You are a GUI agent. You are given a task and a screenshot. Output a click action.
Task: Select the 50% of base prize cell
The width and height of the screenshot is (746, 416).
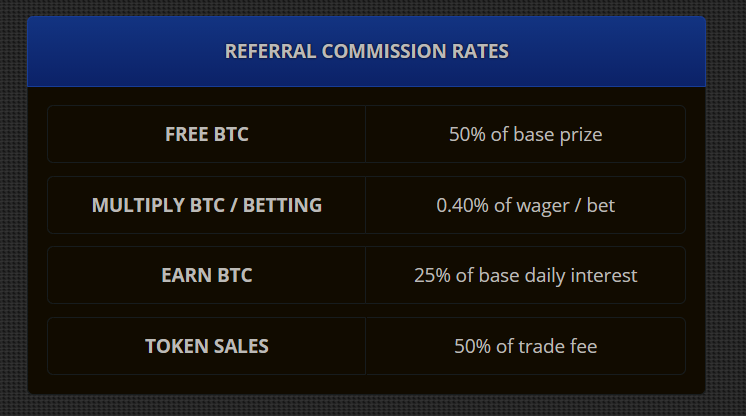click(526, 134)
